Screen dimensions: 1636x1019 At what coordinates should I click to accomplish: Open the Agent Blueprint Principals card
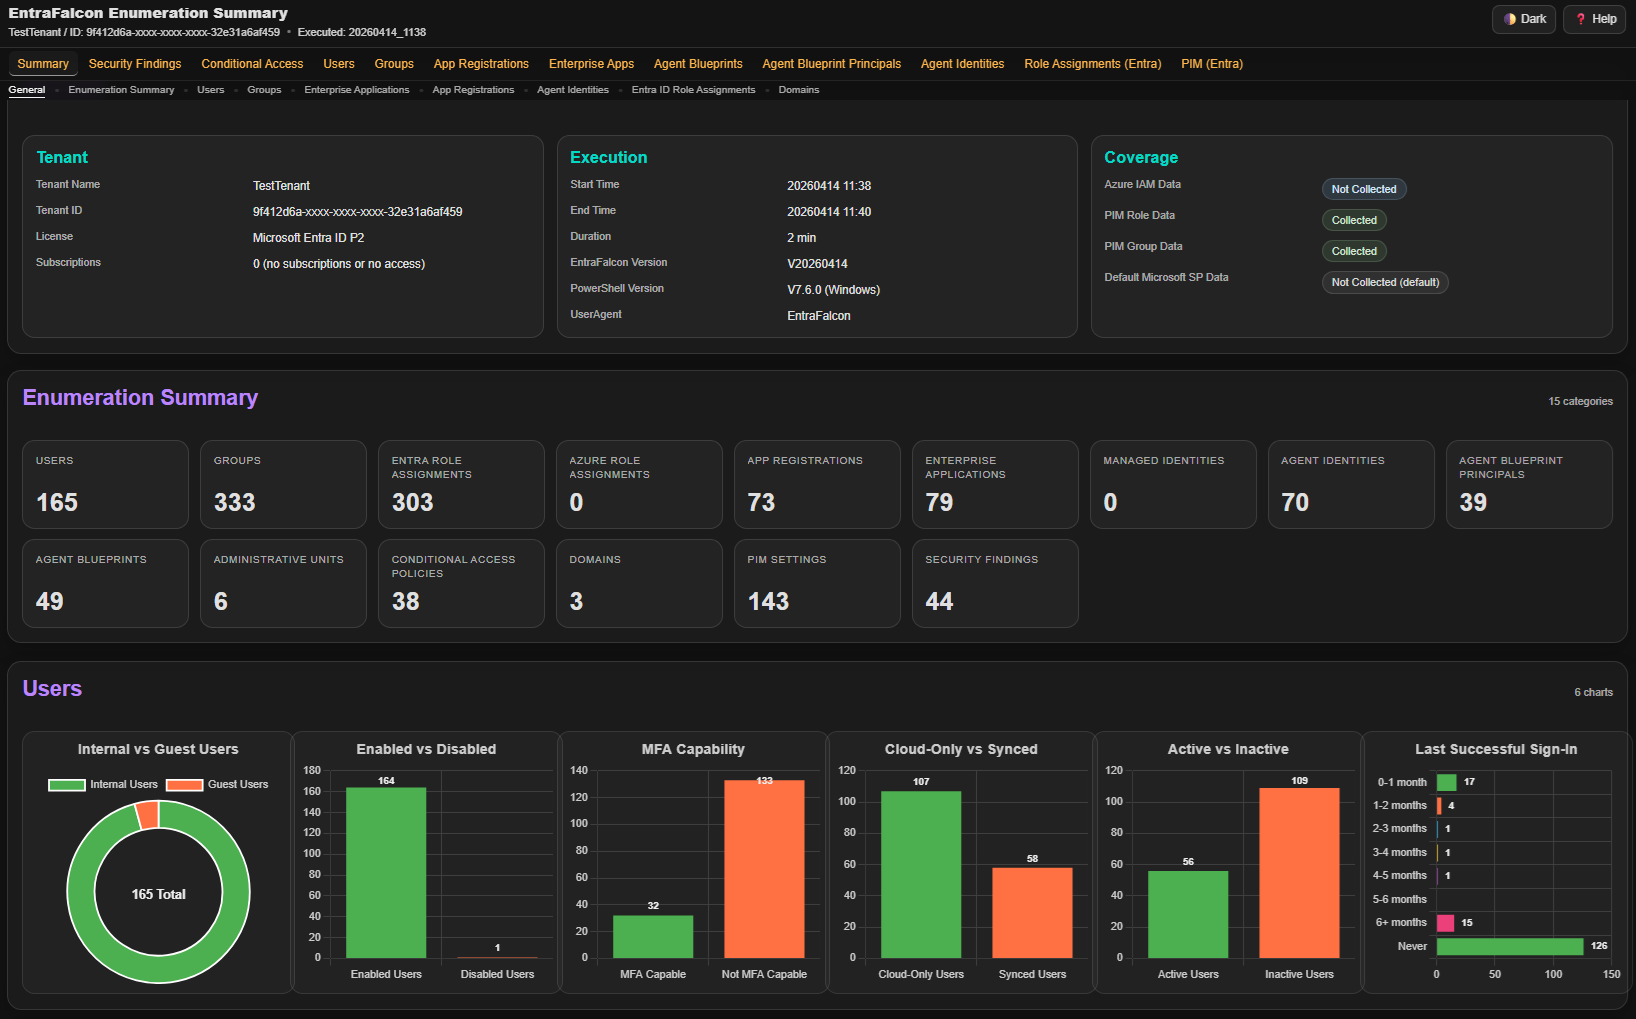pos(1529,484)
